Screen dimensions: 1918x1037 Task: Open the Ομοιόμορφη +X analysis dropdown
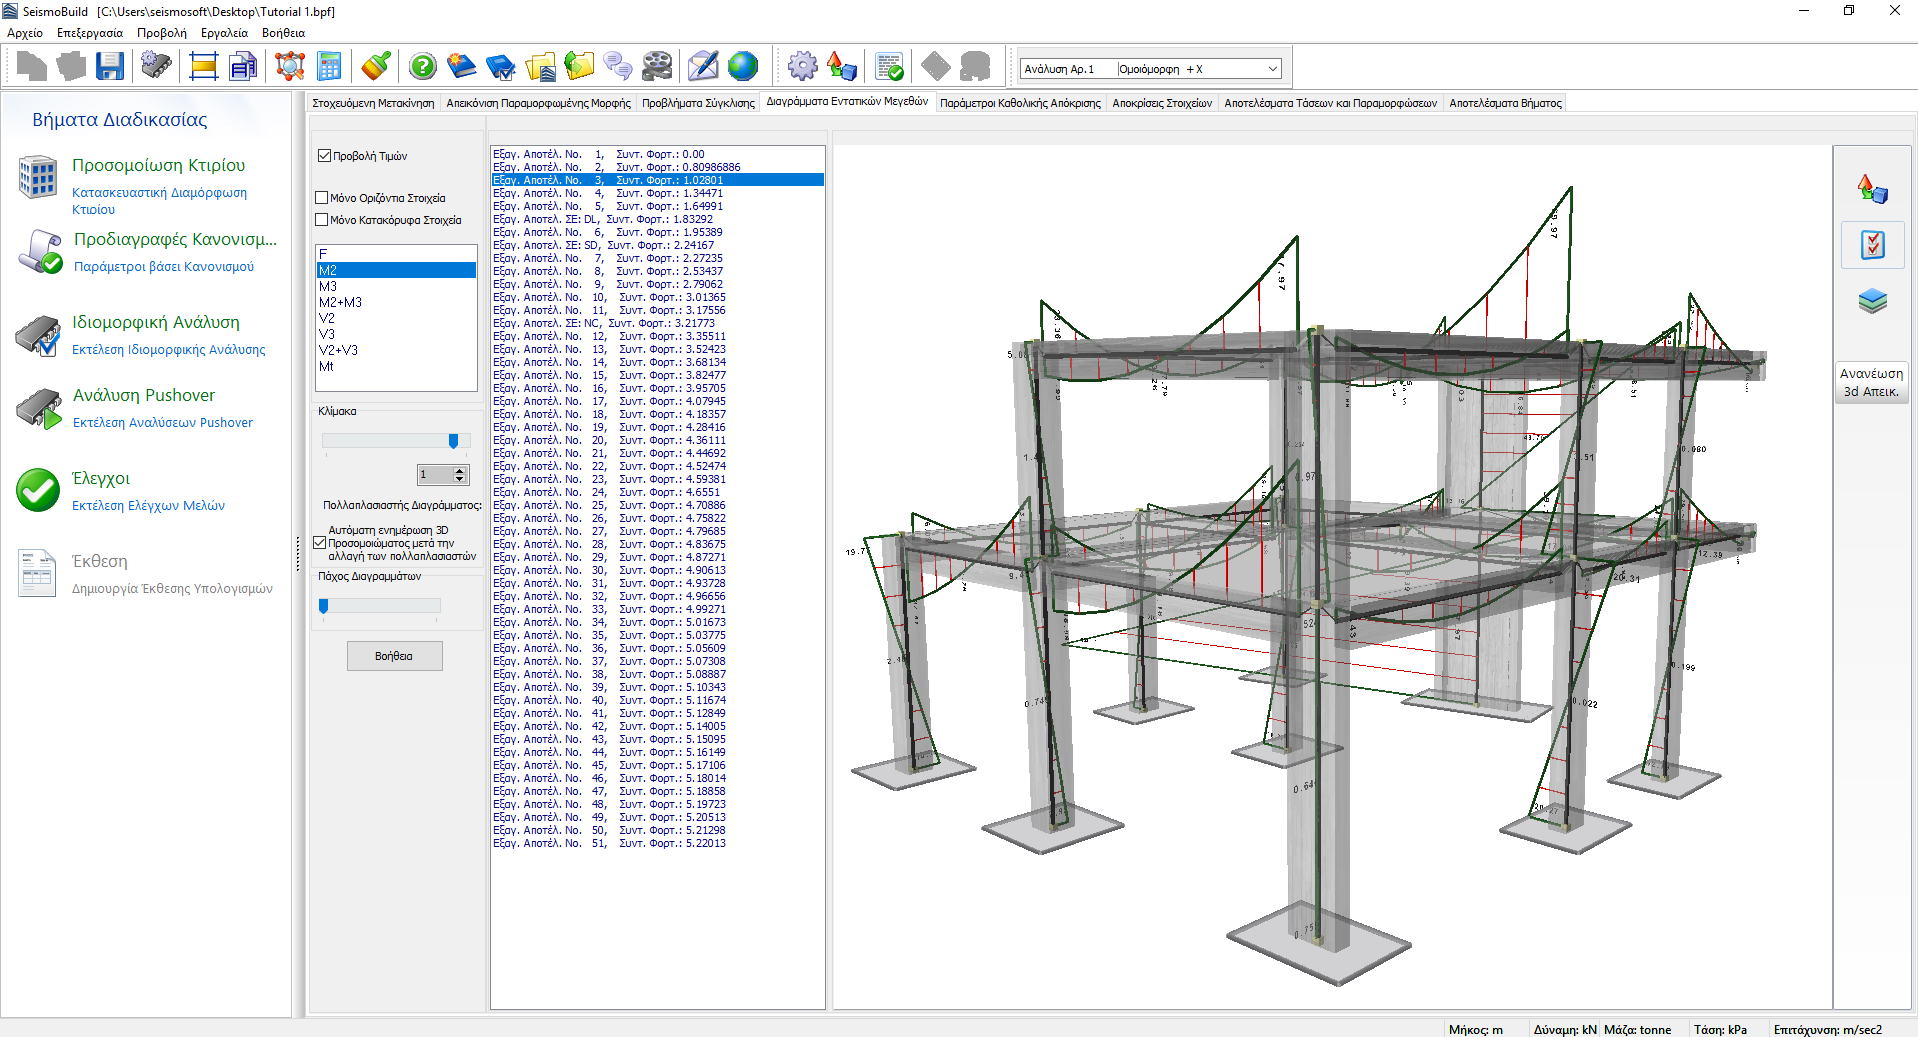[x=1272, y=69]
